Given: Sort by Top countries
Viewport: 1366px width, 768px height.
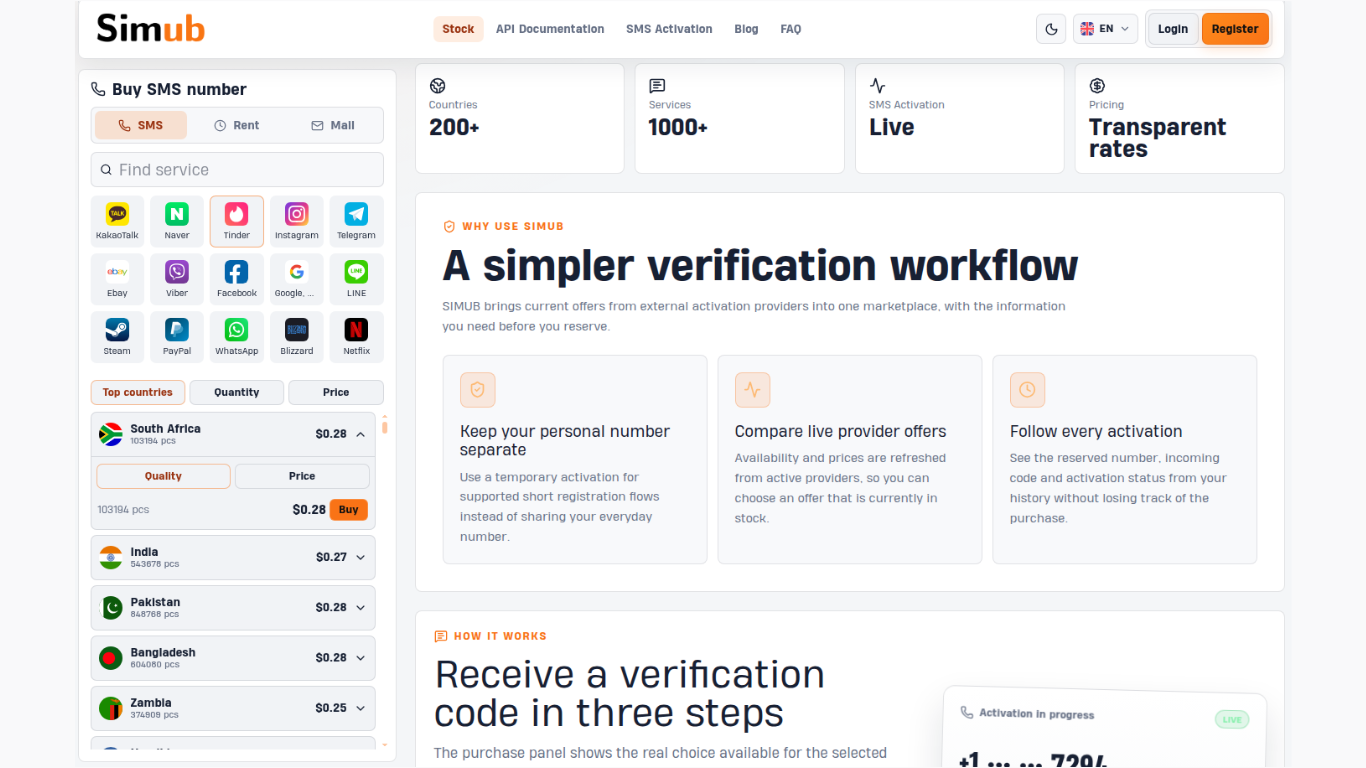Looking at the screenshot, I should [x=138, y=392].
